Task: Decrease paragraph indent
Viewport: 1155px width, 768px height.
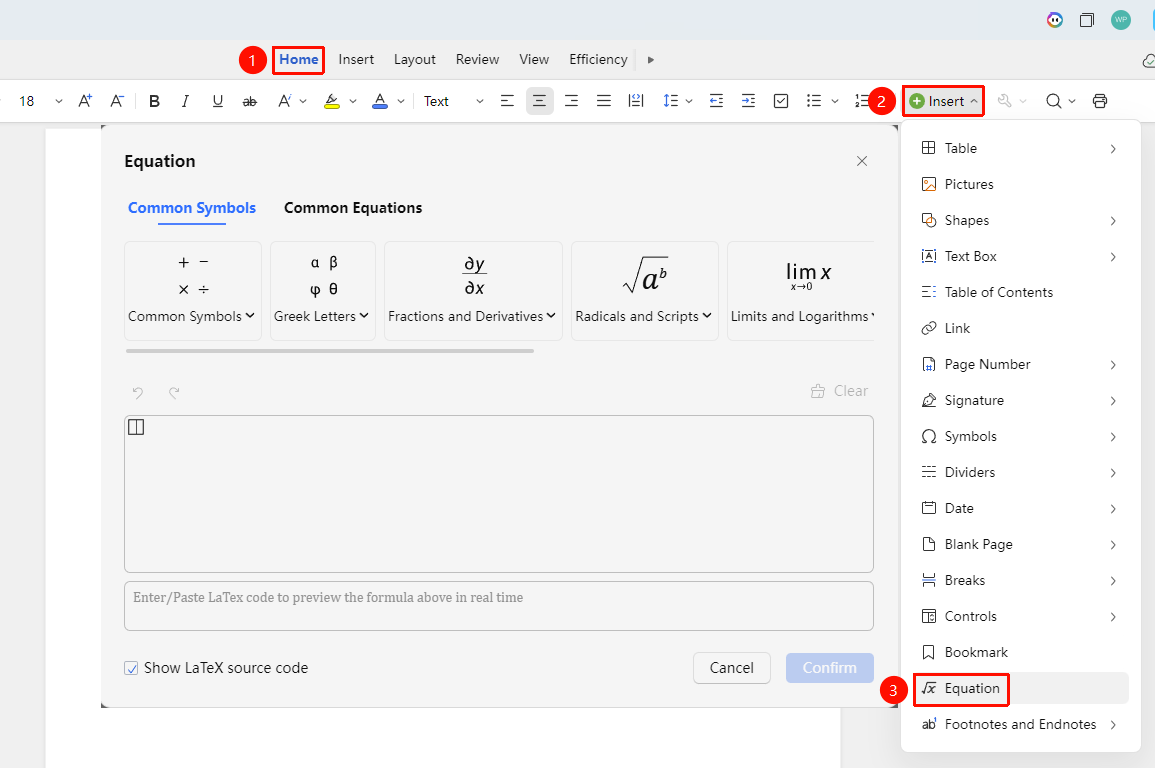Action: click(716, 101)
